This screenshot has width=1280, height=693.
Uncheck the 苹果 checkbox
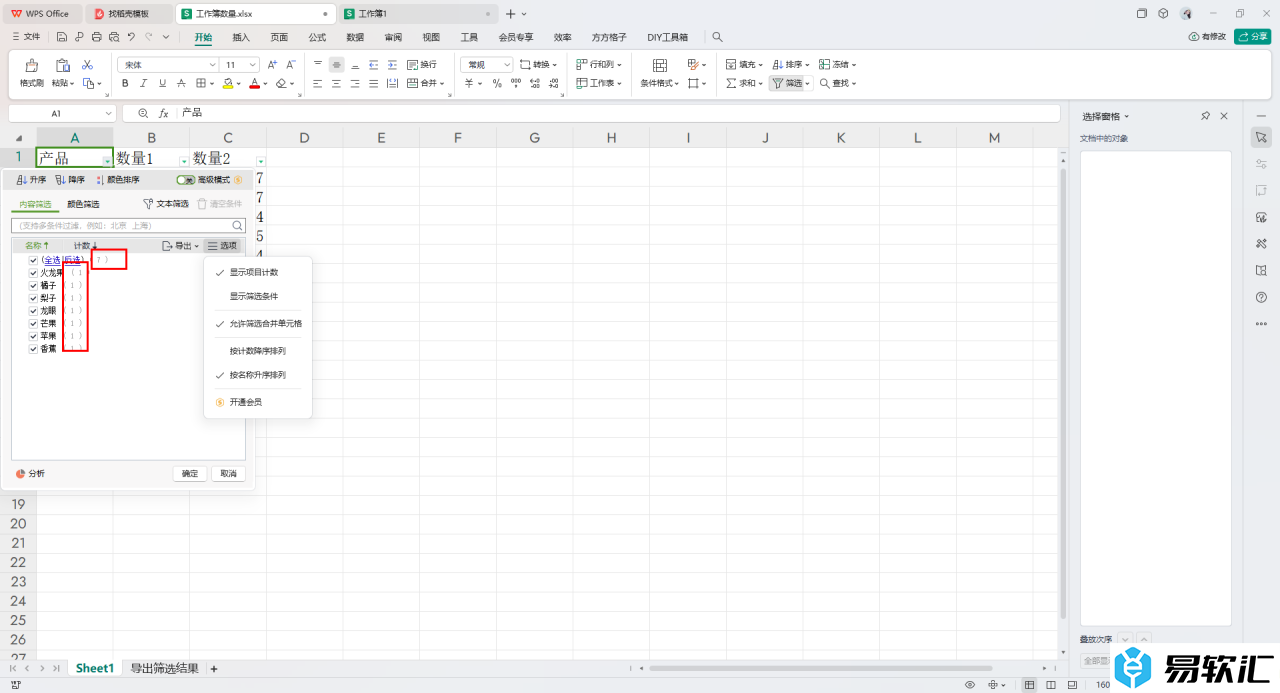click(x=33, y=336)
